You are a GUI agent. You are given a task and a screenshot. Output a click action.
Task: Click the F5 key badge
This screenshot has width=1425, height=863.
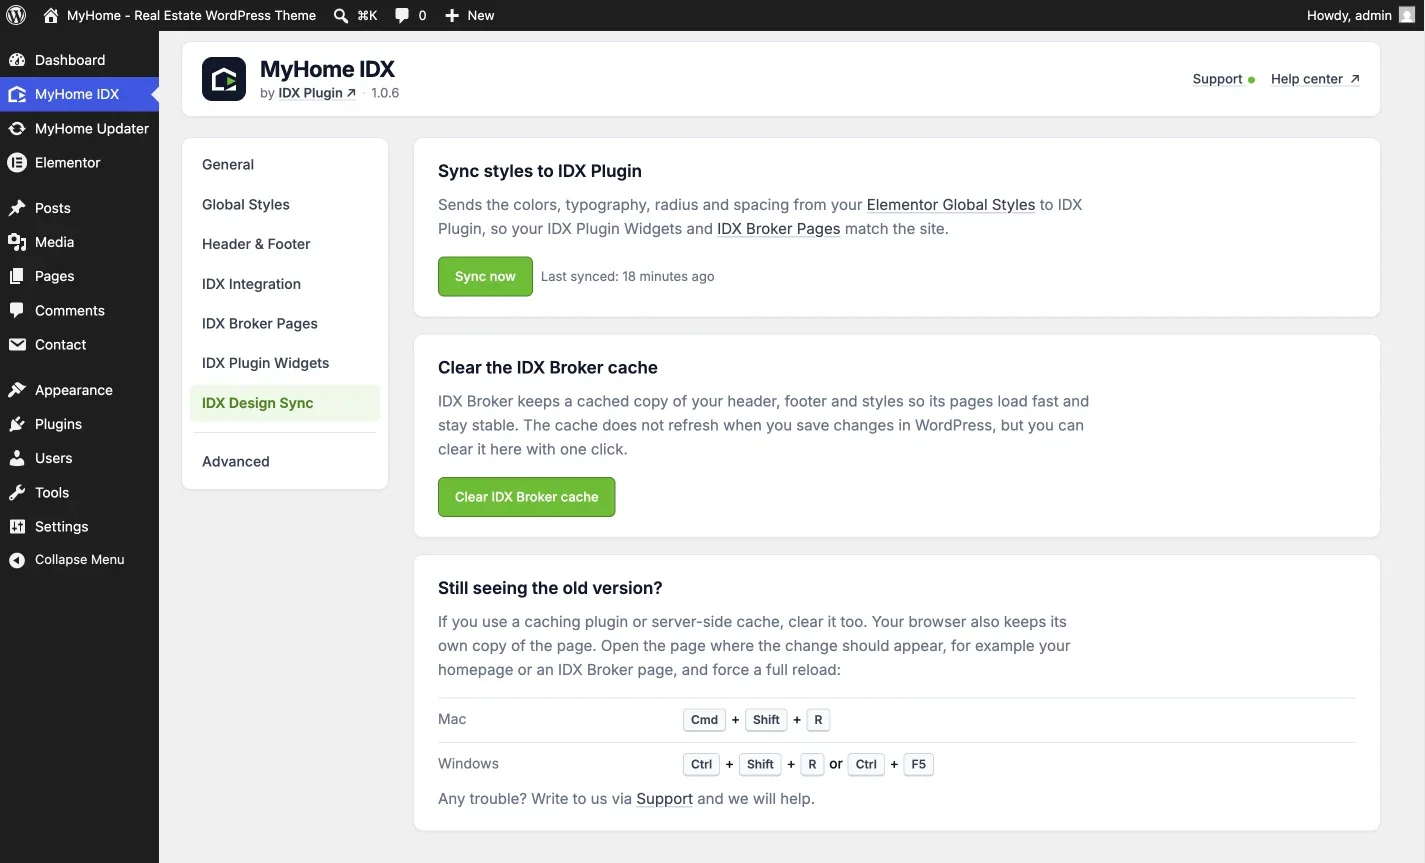point(918,764)
